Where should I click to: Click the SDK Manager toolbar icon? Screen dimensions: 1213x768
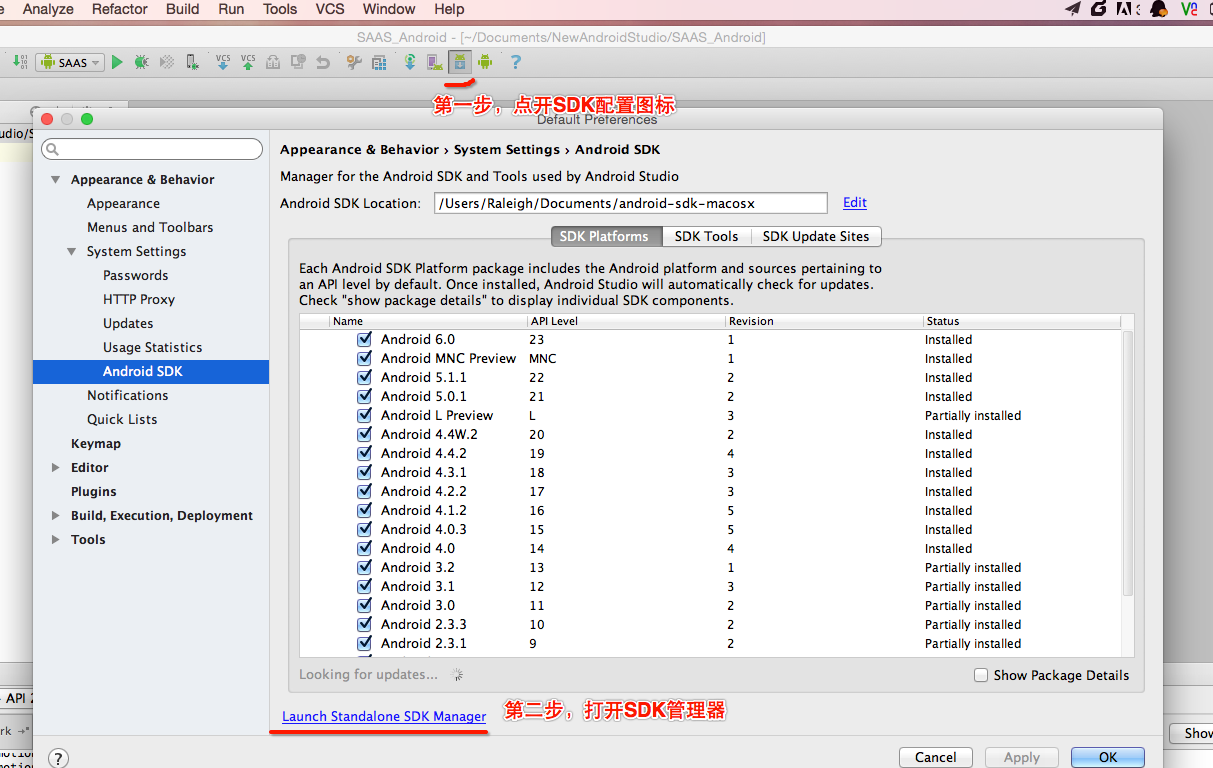460,62
